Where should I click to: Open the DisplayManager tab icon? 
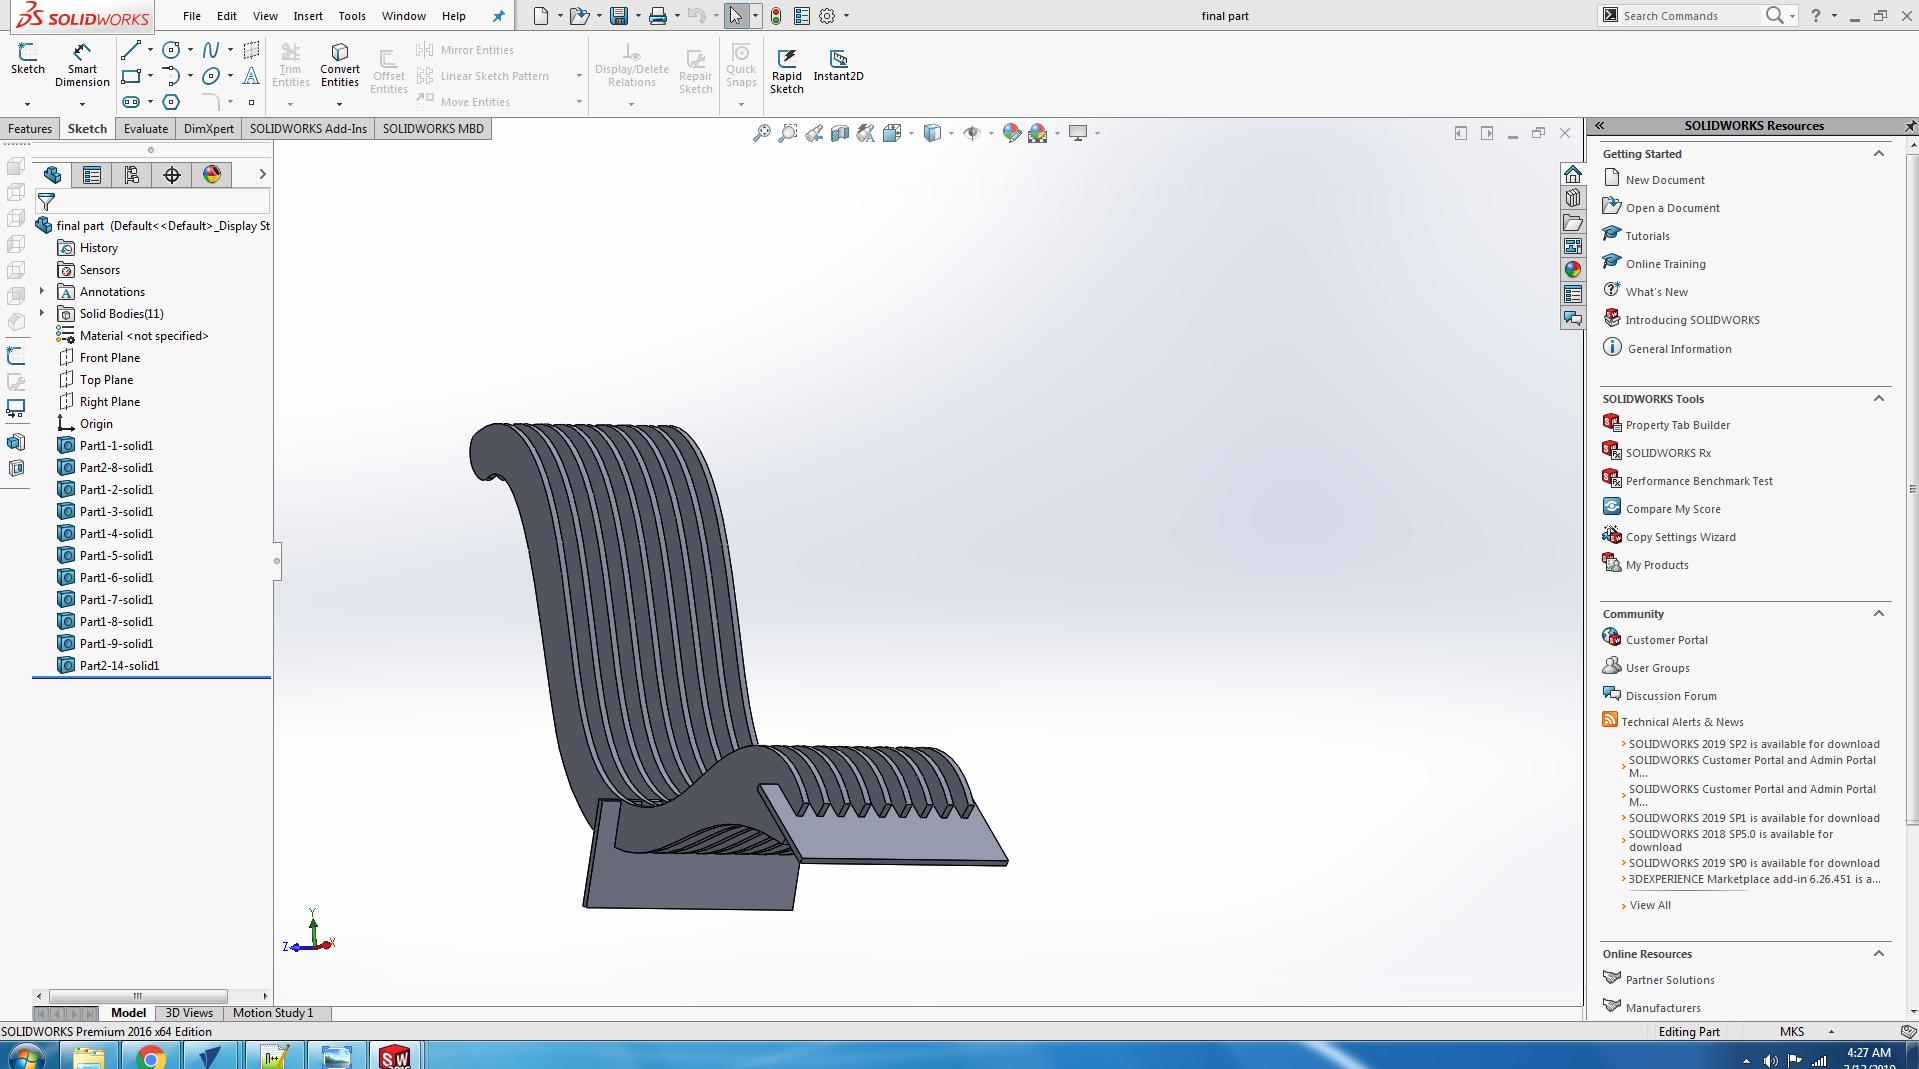tap(212, 175)
